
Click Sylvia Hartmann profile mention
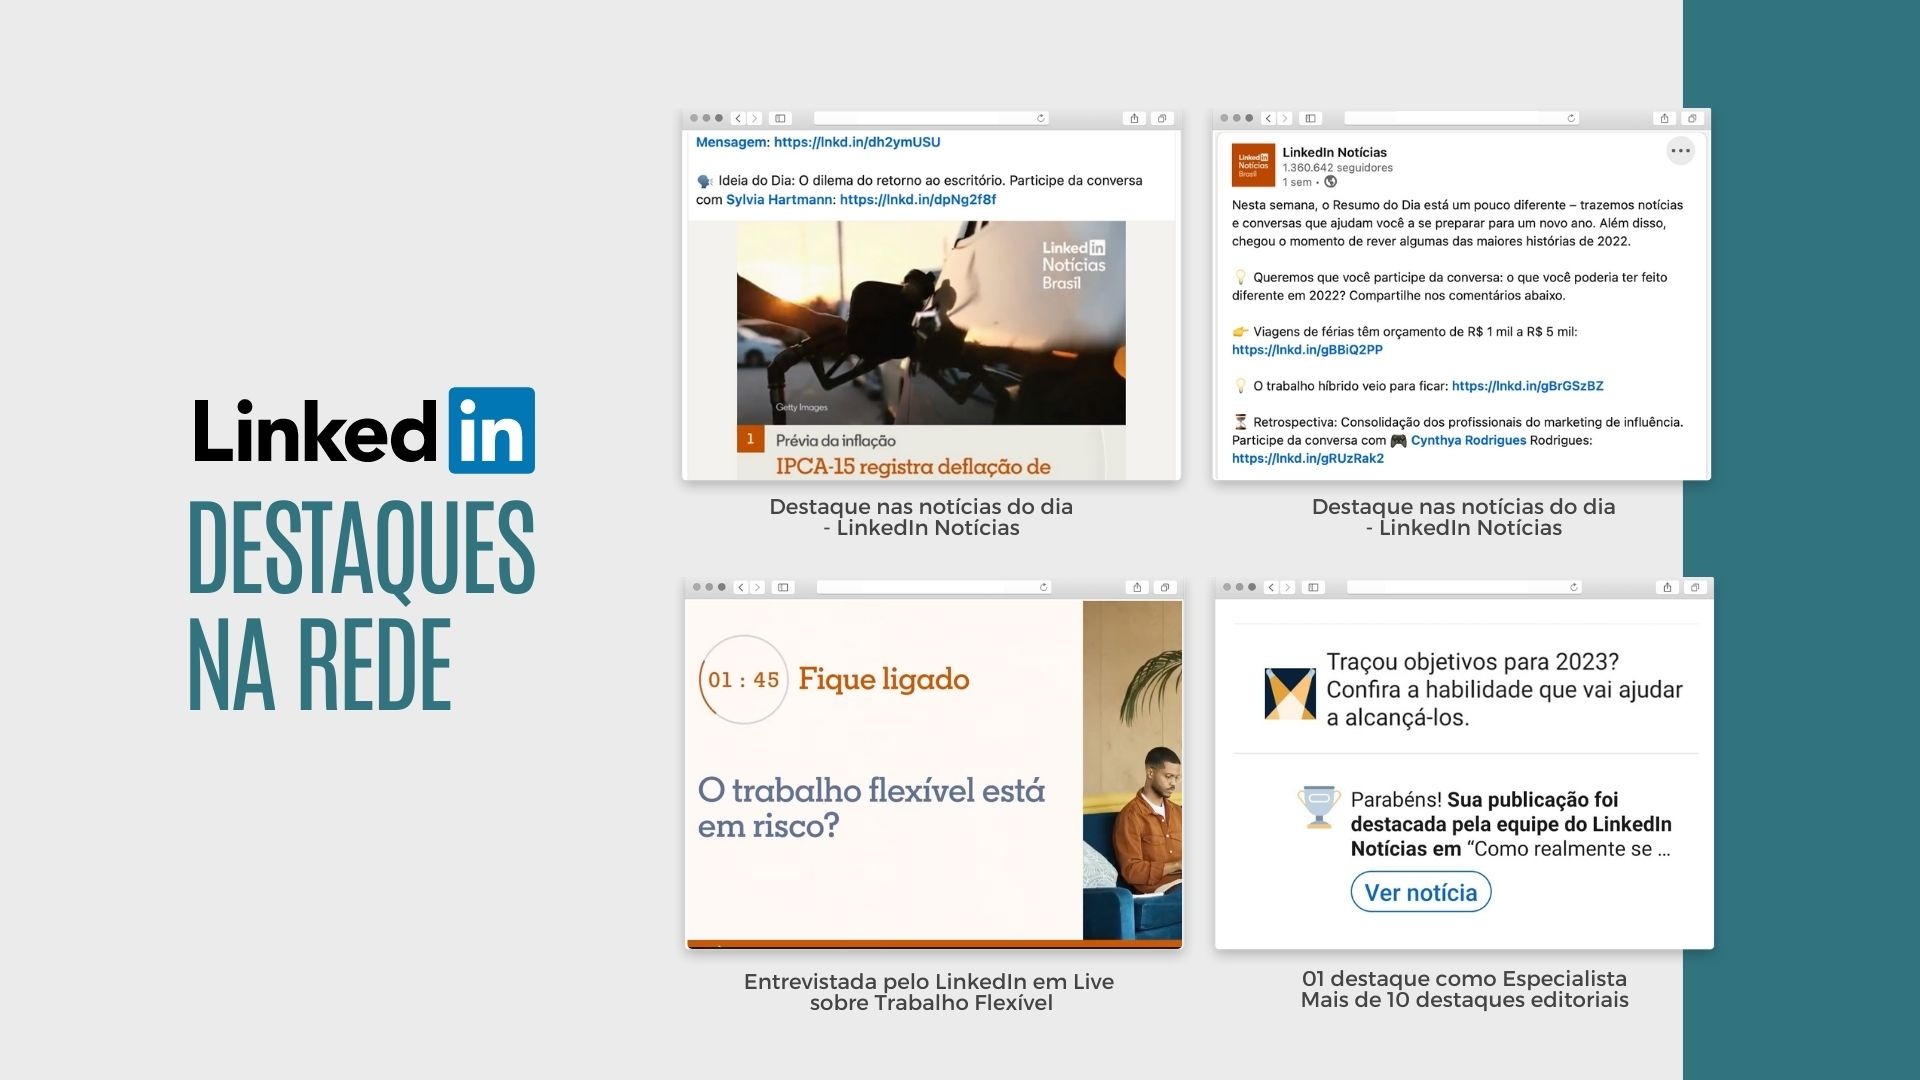click(779, 200)
